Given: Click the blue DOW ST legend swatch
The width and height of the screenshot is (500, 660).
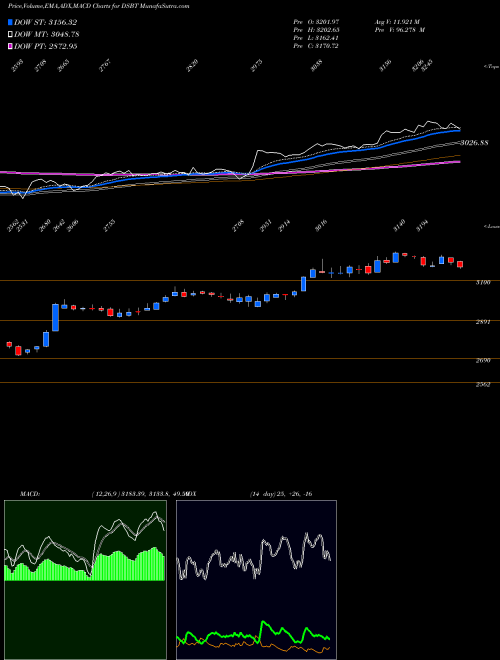Looking at the screenshot, I should (x=10, y=22).
